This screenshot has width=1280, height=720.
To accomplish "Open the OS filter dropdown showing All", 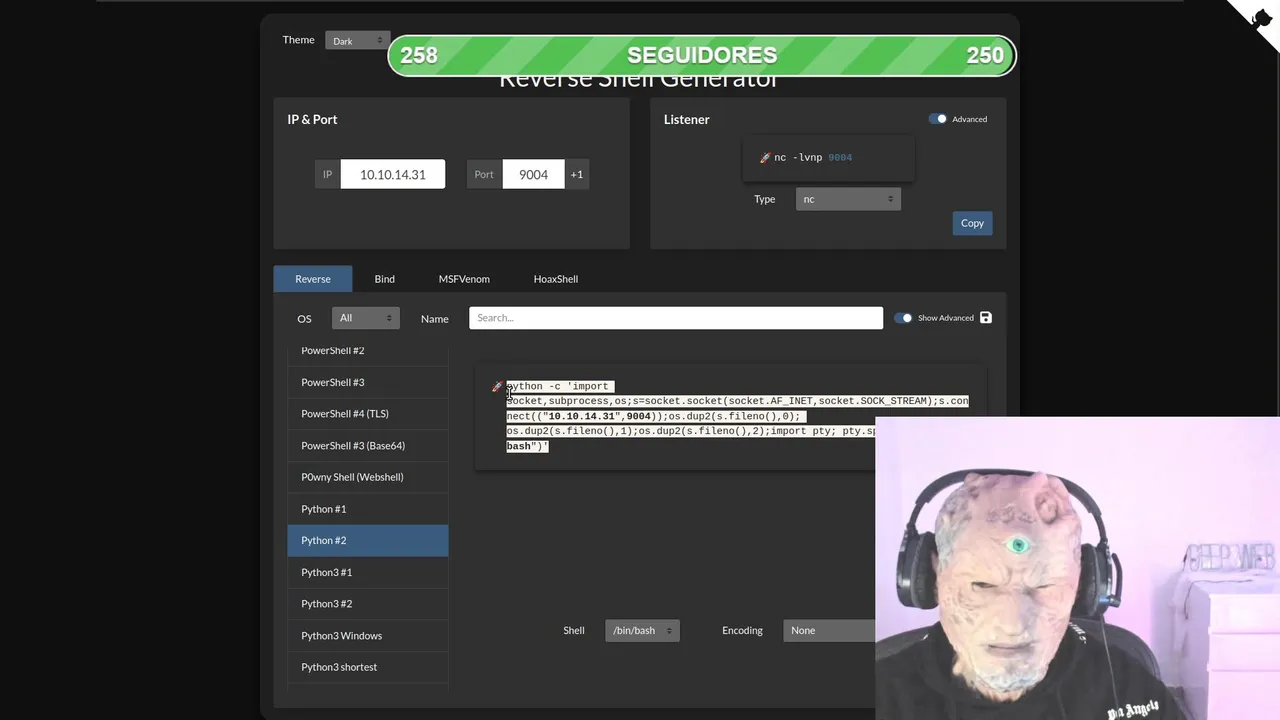I will pos(366,318).
